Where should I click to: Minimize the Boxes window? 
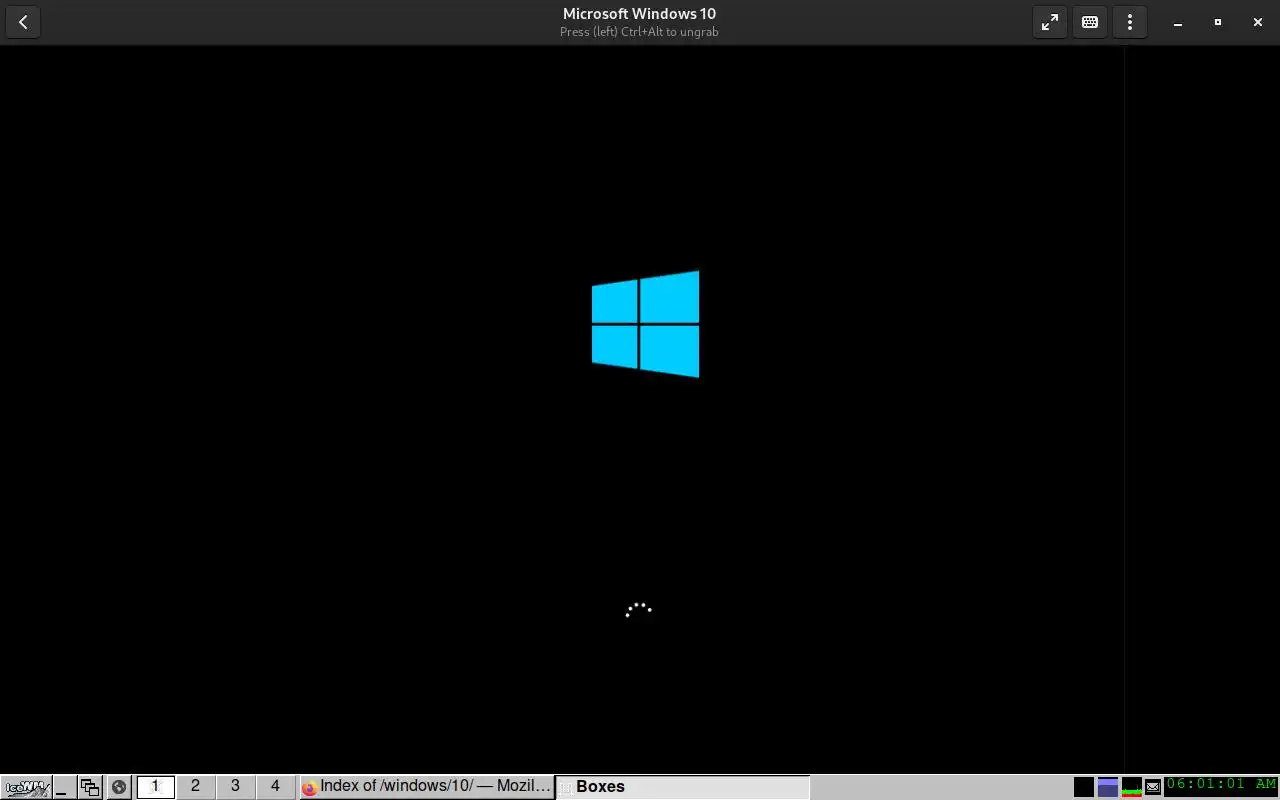point(1178,22)
